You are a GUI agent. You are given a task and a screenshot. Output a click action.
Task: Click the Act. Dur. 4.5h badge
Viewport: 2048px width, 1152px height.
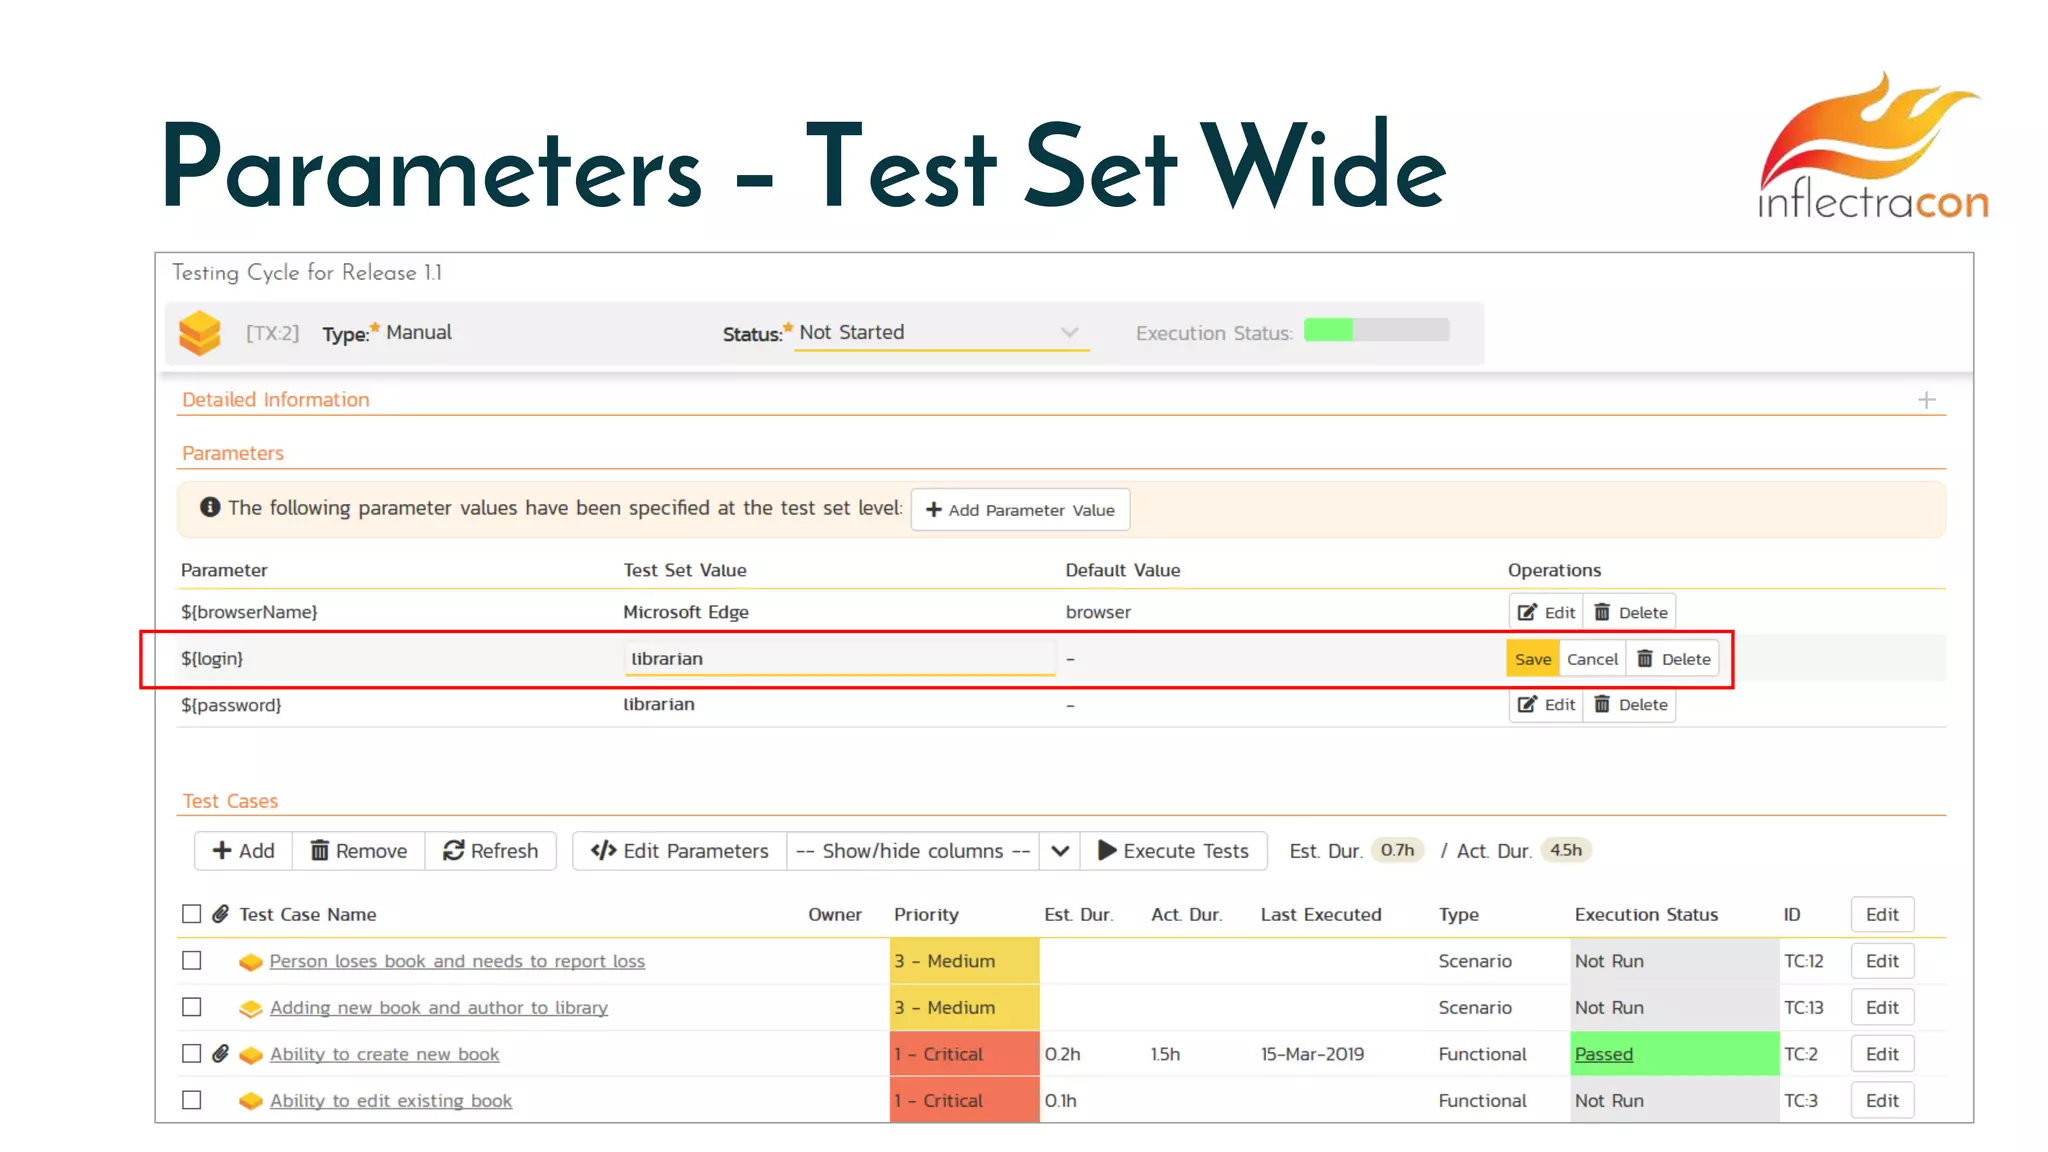[1566, 850]
